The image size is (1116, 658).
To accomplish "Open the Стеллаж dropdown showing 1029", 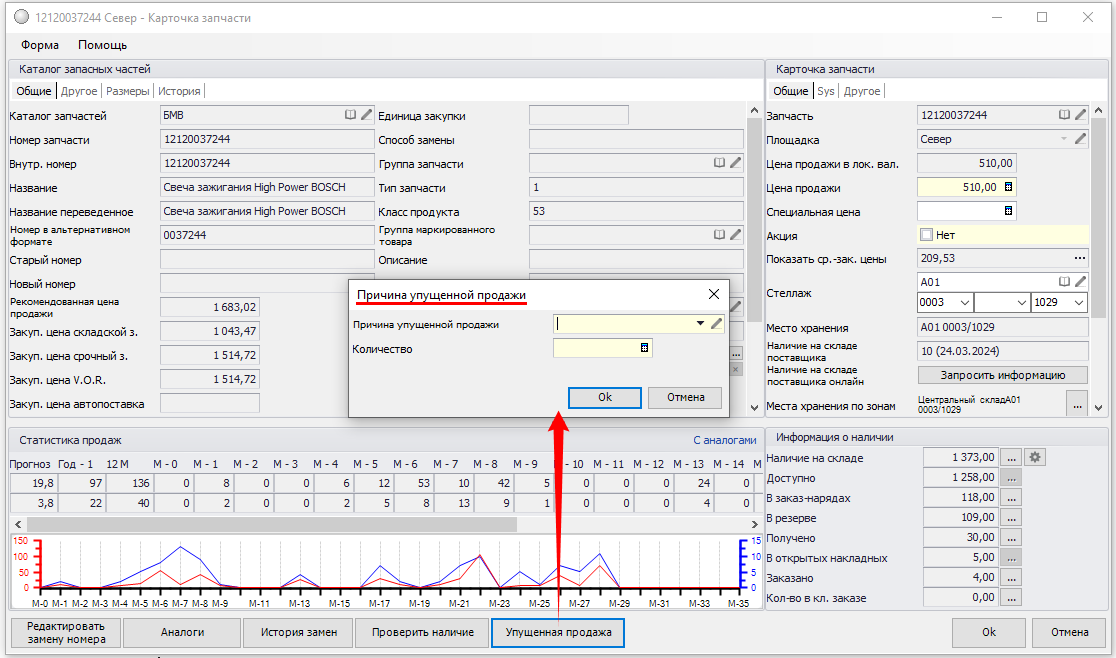I will [x=1079, y=303].
